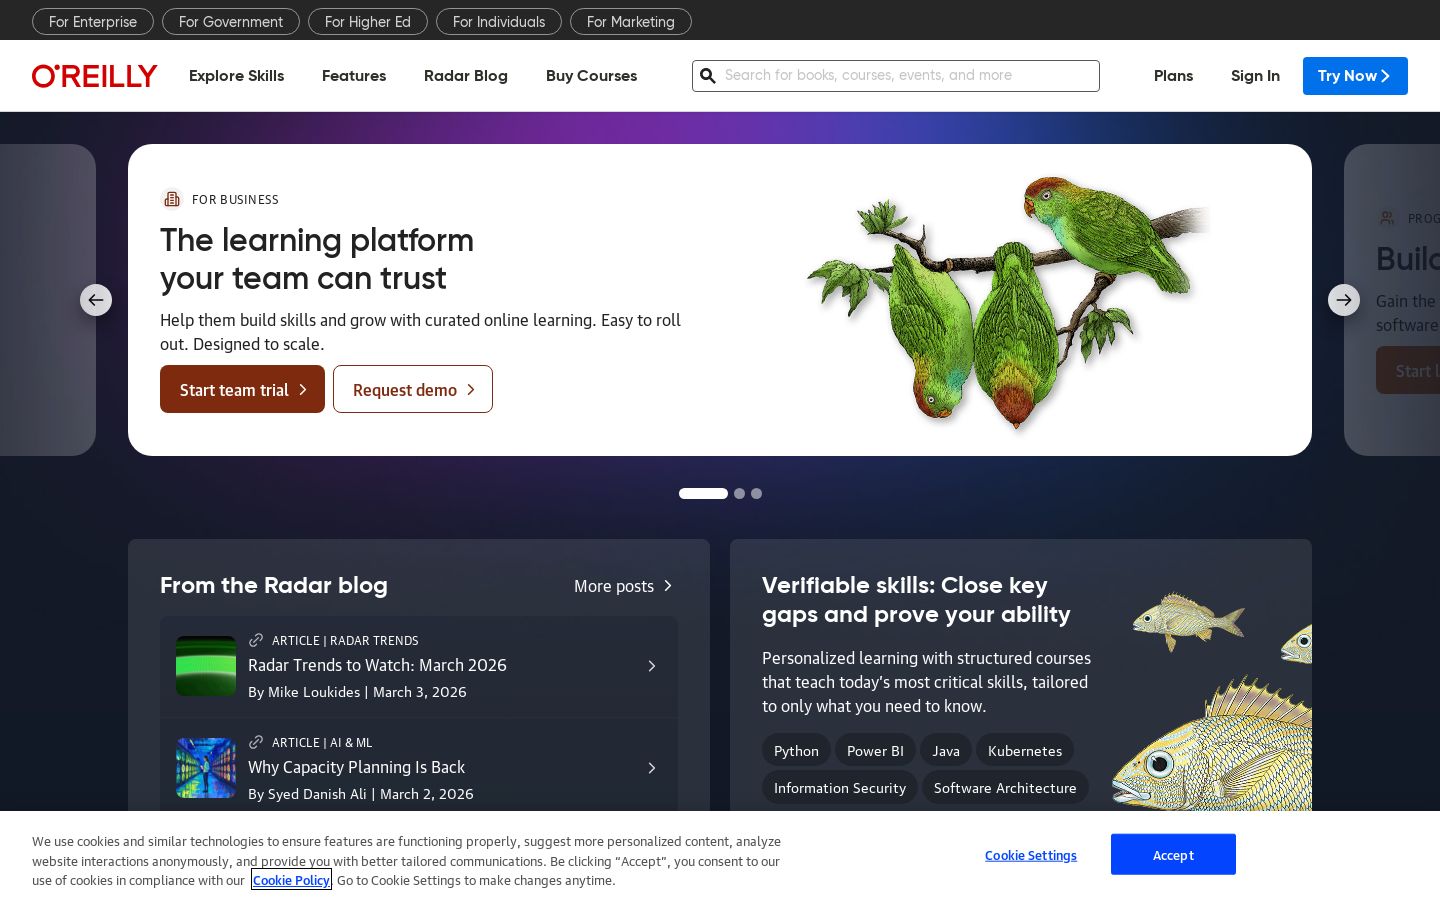Click the Start team trial button
The height and width of the screenshot is (900, 1440).
(242, 389)
